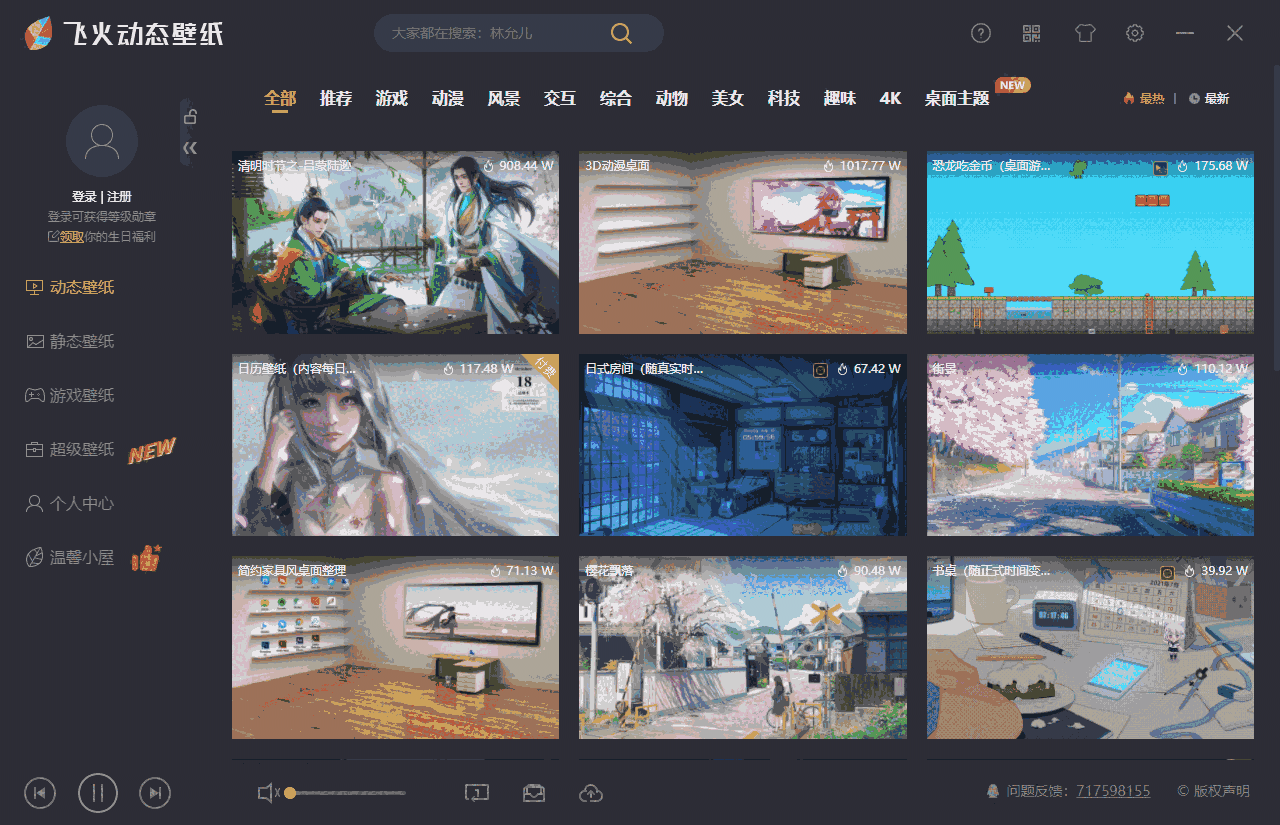Open 游戏壁纸 in sidebar
This screenshot has width=1280, height=825.
70,395
